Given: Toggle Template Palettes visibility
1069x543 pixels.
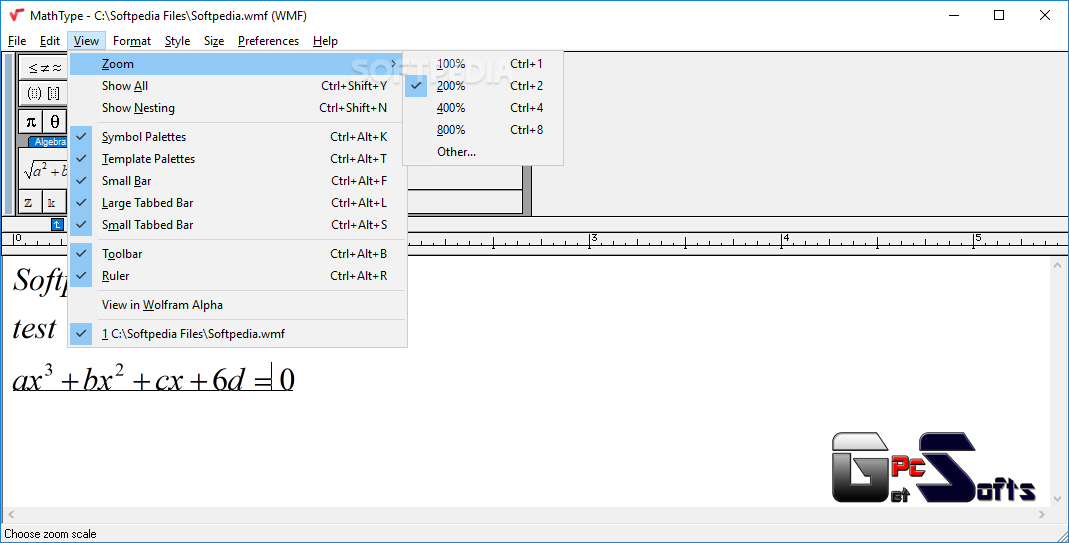Looking at the screenshot, I should (x=239, y=159).
